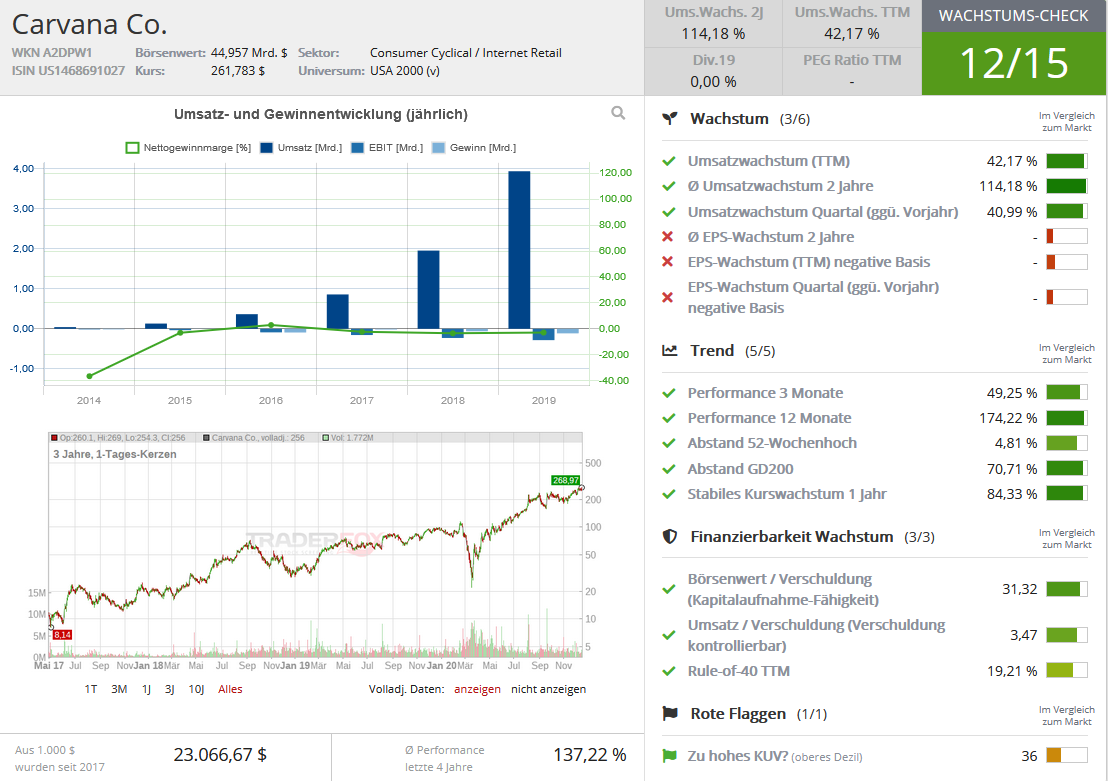Click the green checkmark beside Umsatzwachstum (TTM)
Image resolution: width=1108 pixels, height=781 pixels.
668,161
